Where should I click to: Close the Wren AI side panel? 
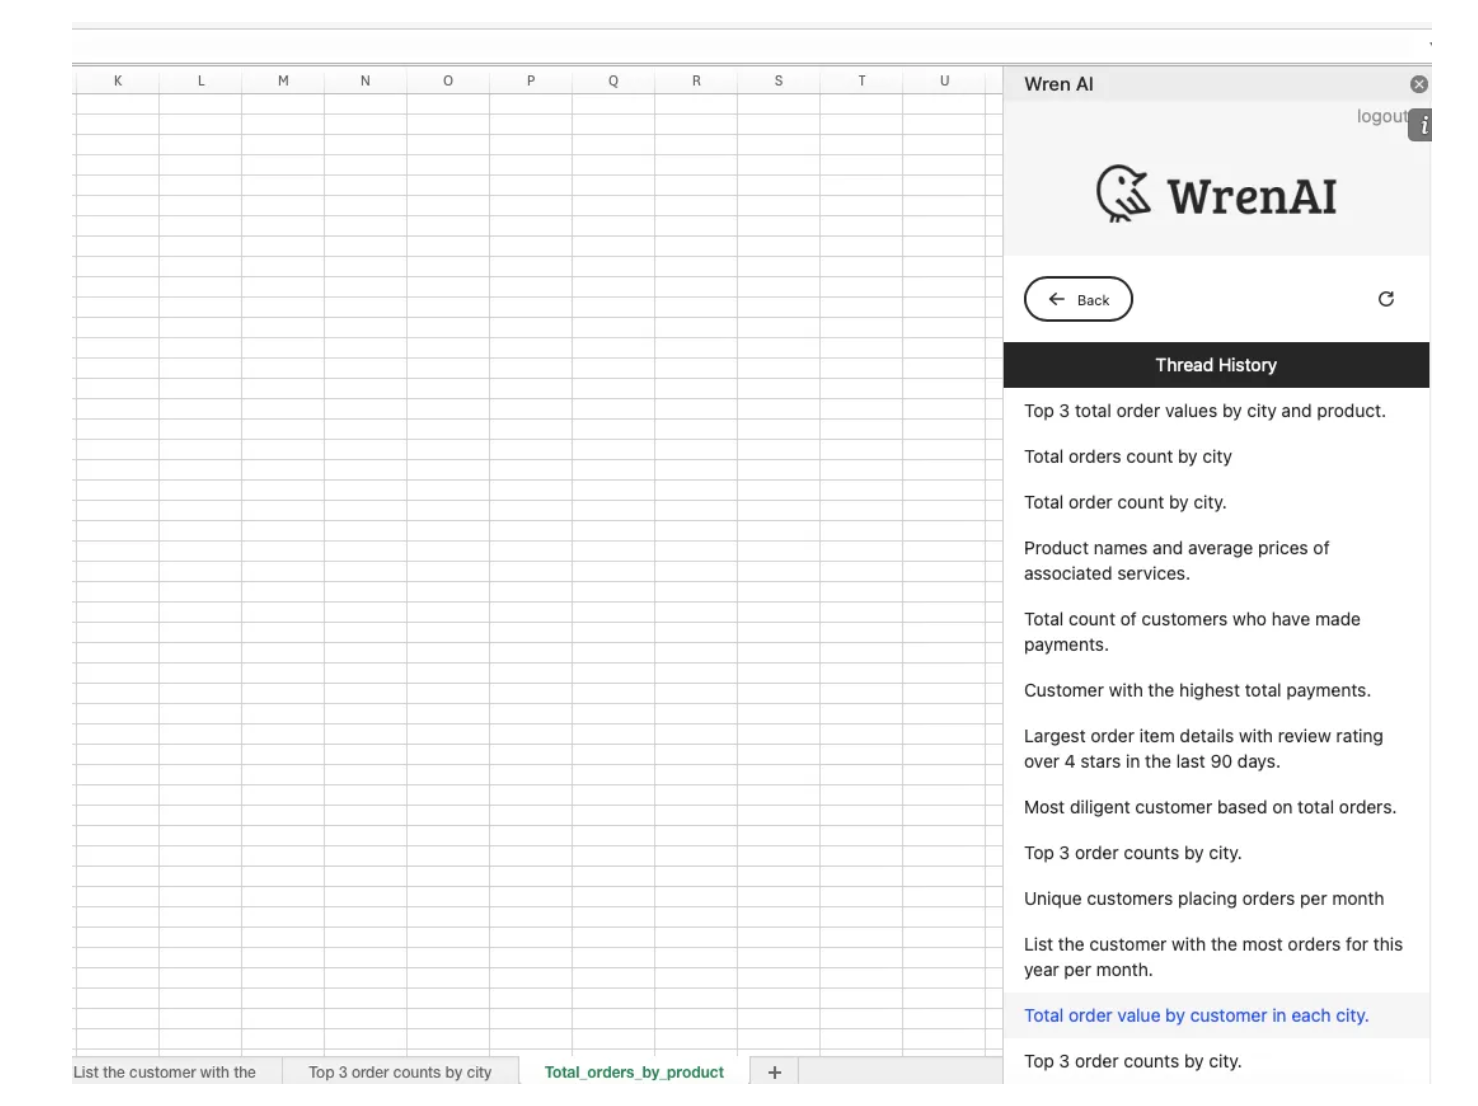(x=1418, y=85)
